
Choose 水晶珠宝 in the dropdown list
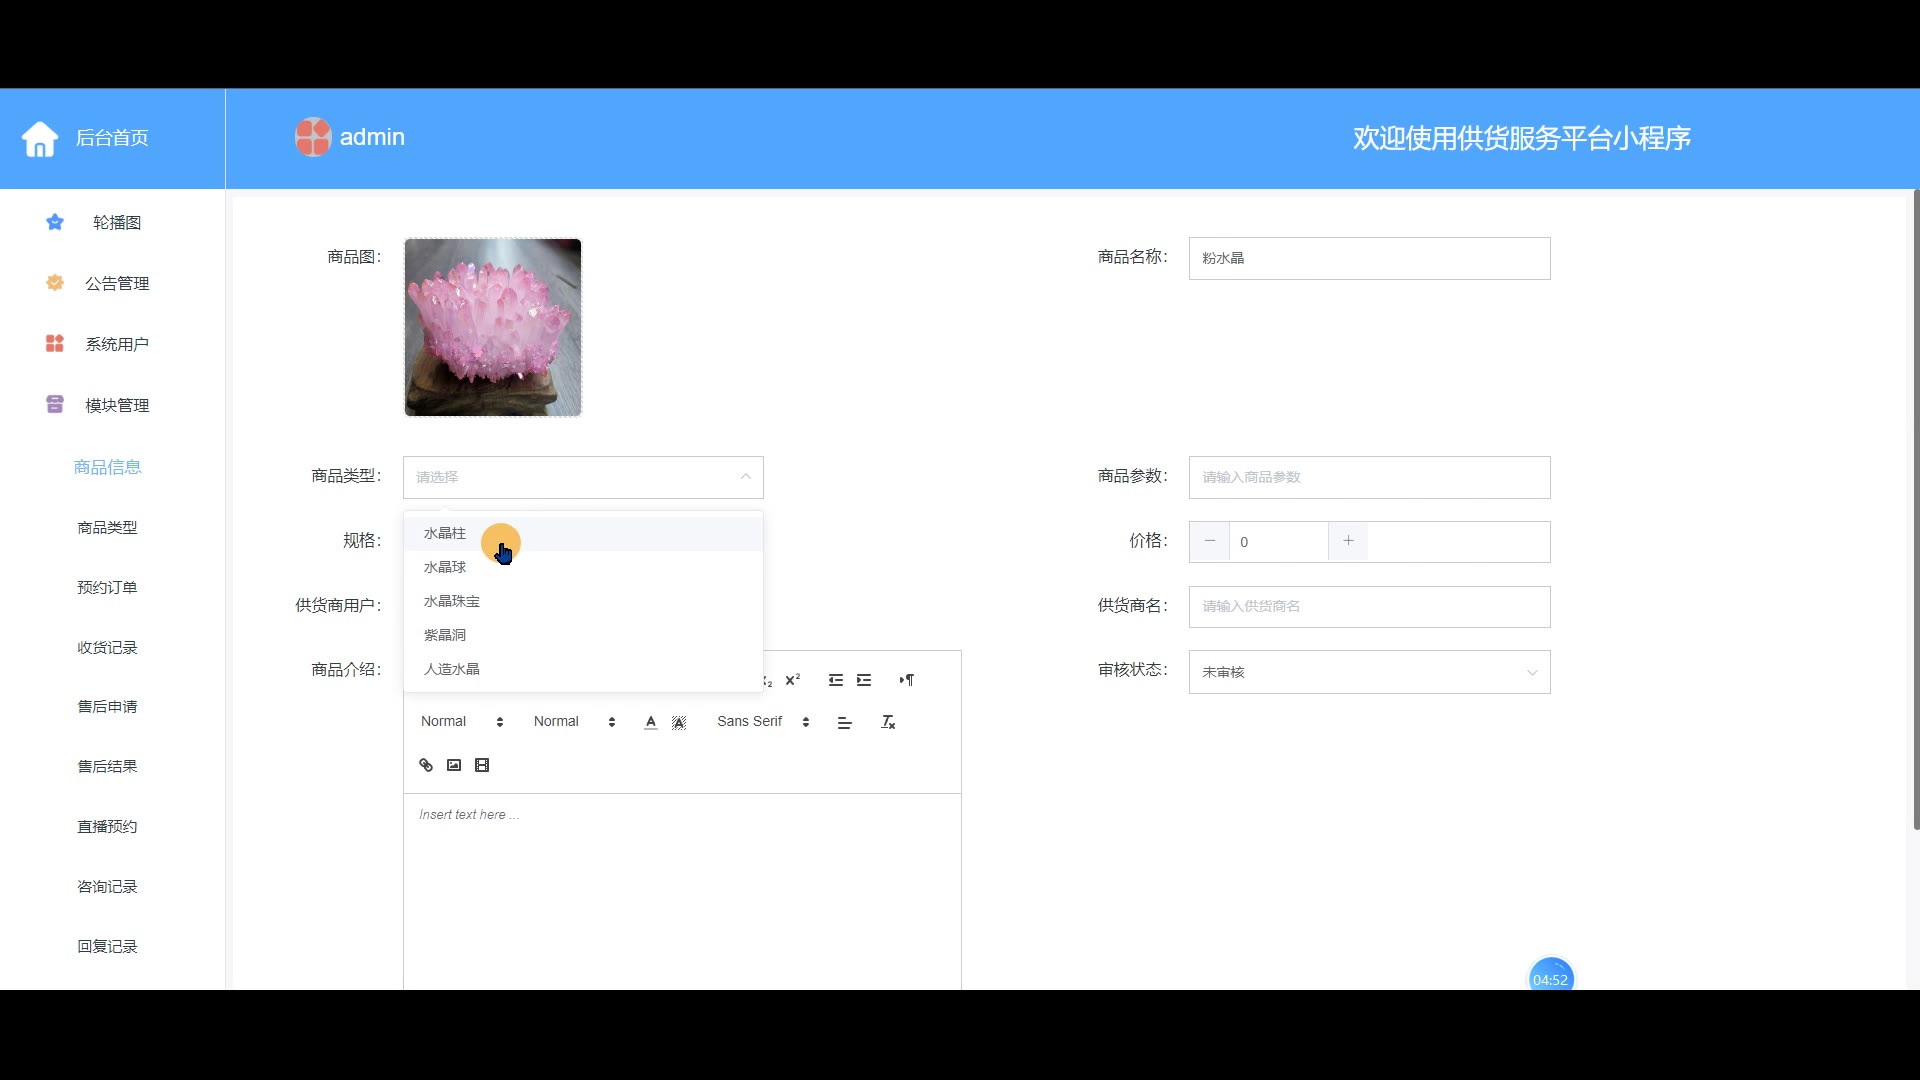(583, 601)
